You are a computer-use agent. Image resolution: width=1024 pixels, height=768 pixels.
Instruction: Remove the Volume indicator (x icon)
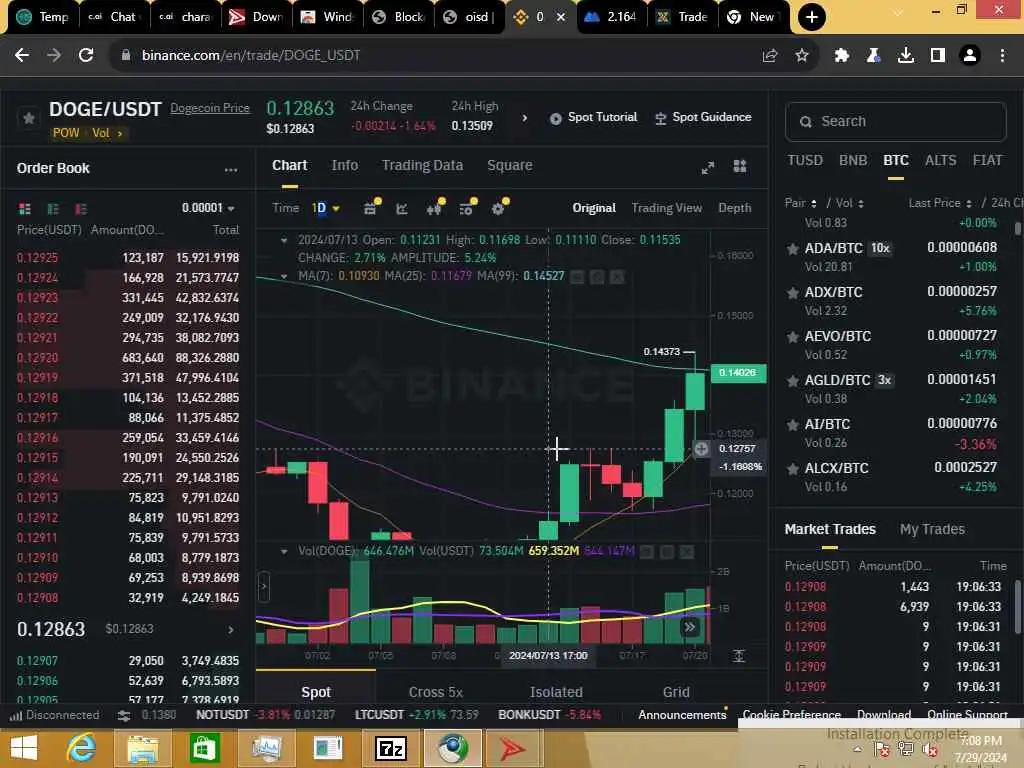[686, 552]
